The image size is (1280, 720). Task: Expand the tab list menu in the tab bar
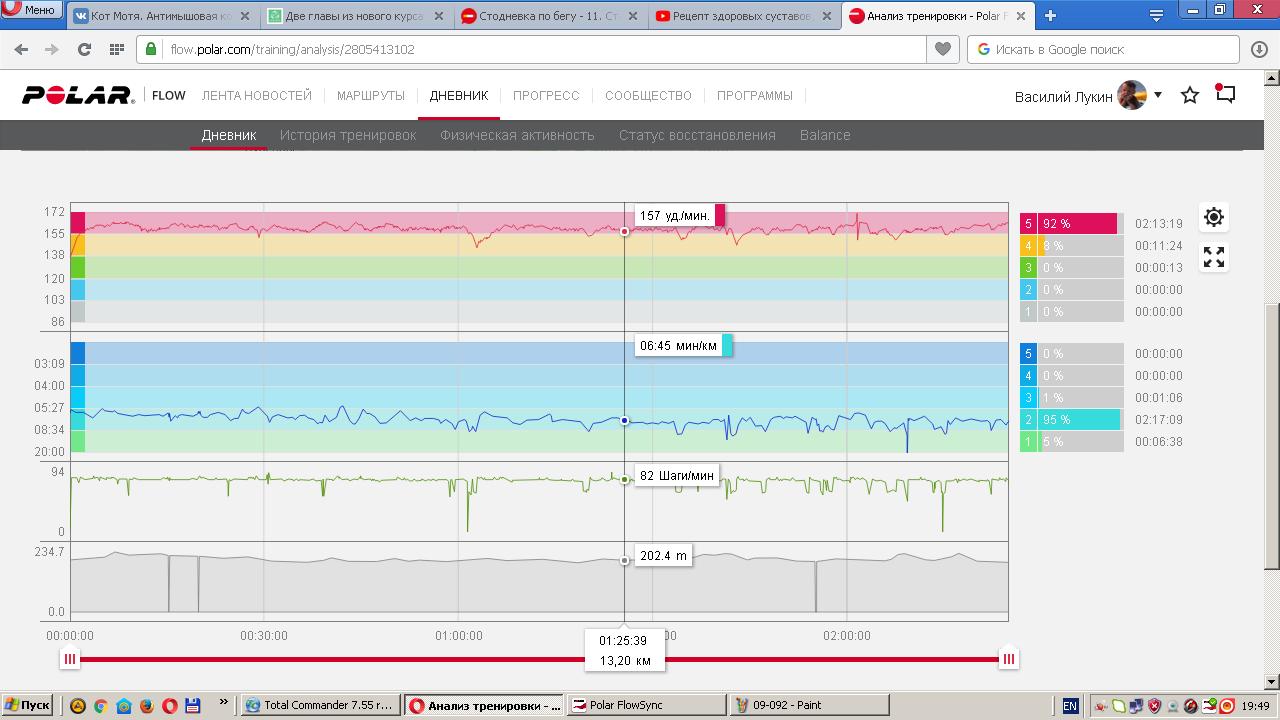1156,16
